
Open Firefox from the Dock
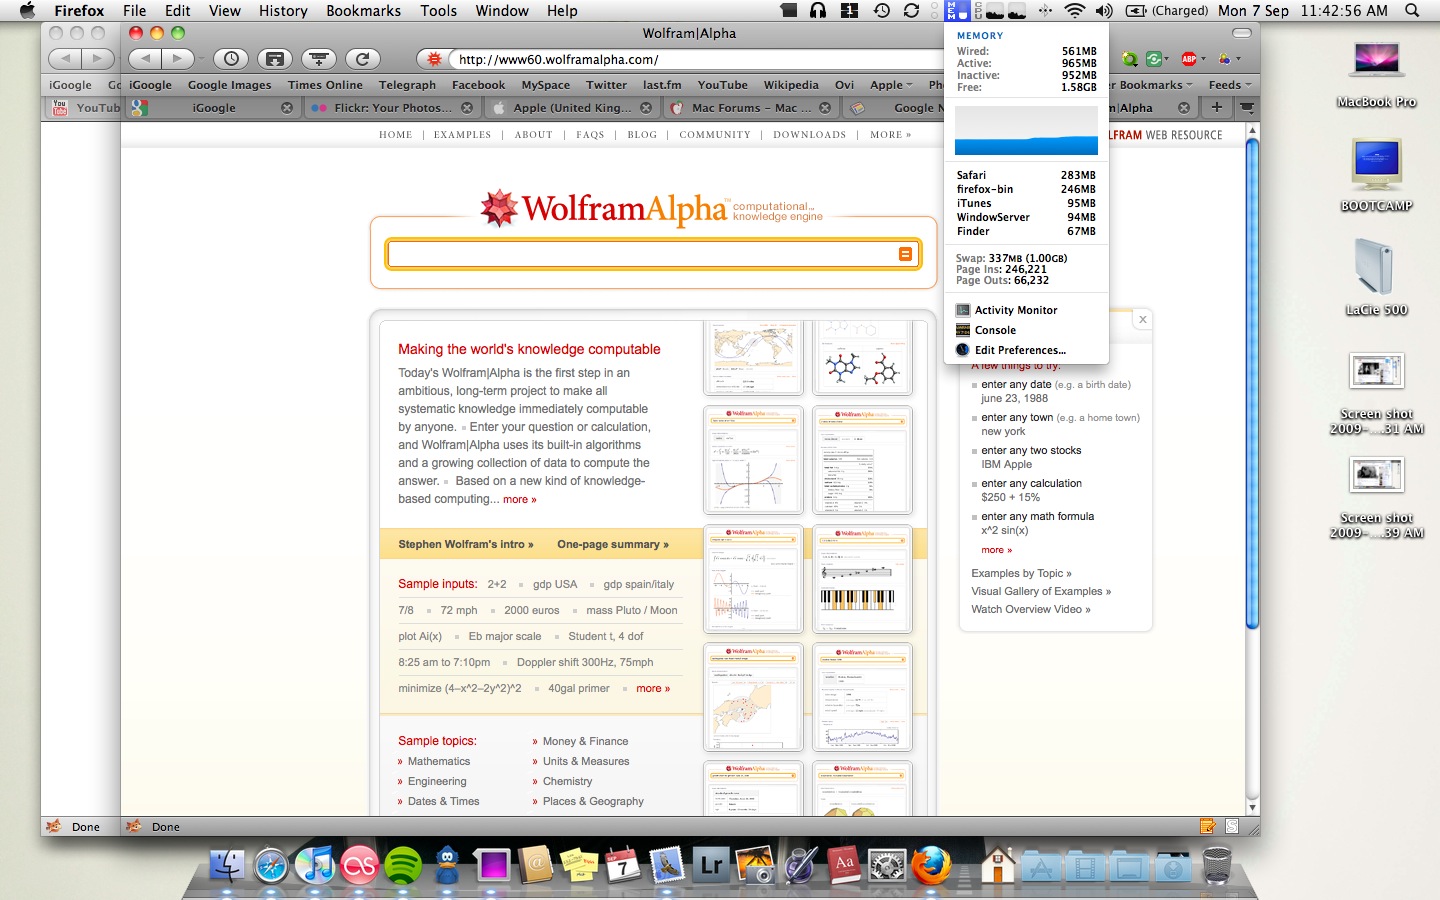pyautogui.click(x=931, y=866)
